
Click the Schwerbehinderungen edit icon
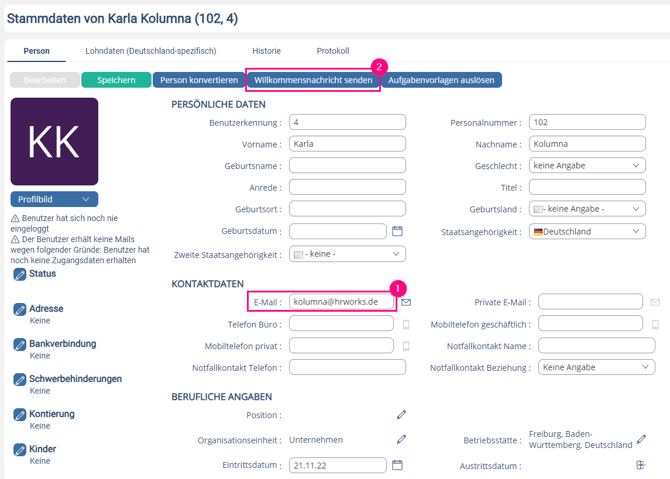point(20,380)
